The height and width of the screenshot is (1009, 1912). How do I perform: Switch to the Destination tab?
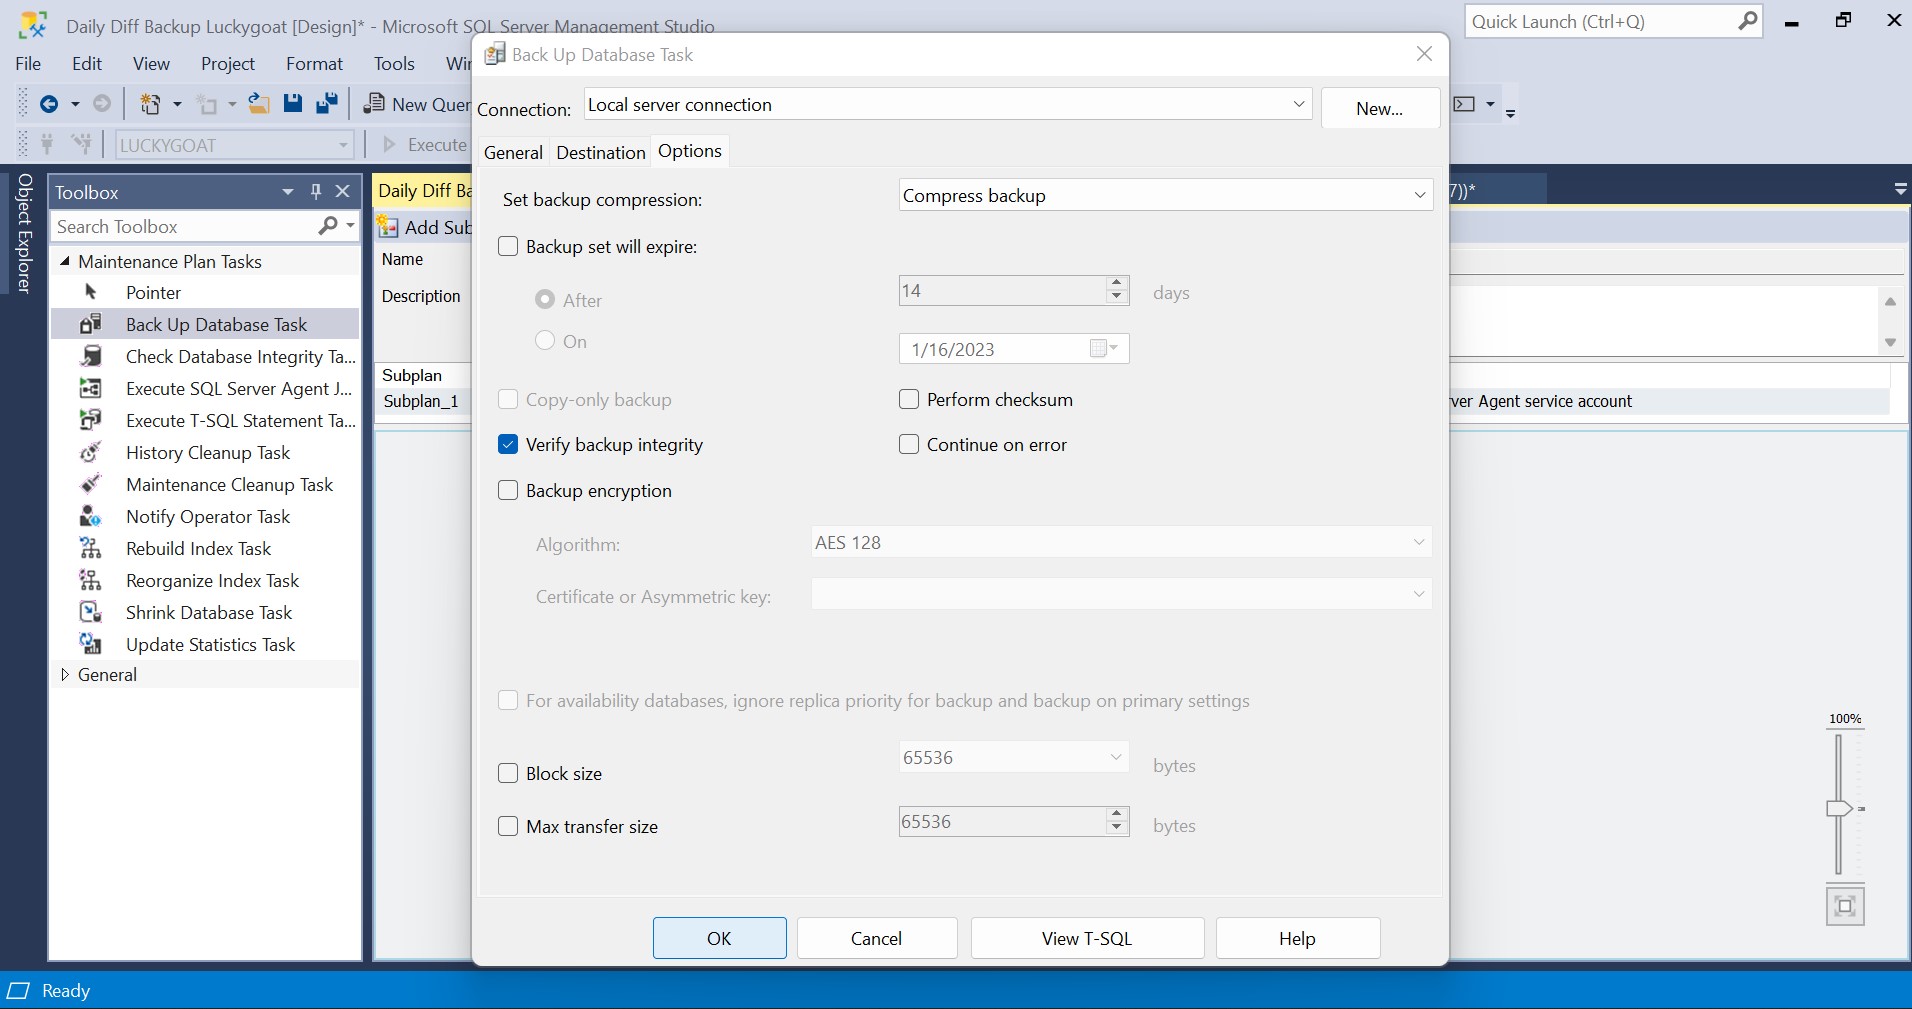[600, 152]
